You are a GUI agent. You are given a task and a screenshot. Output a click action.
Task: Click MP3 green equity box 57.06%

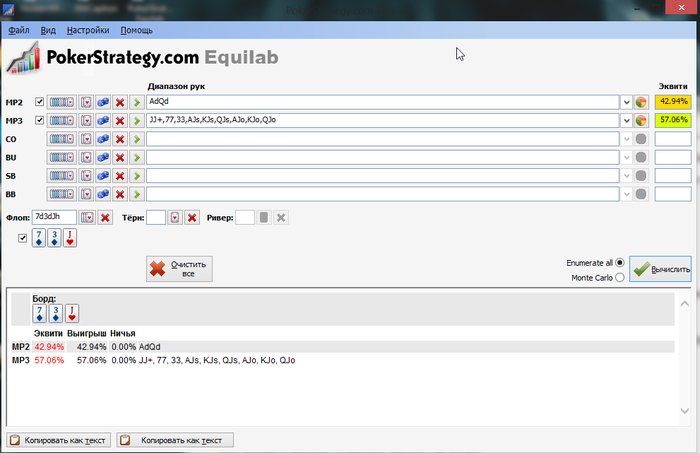click(673, 120)
